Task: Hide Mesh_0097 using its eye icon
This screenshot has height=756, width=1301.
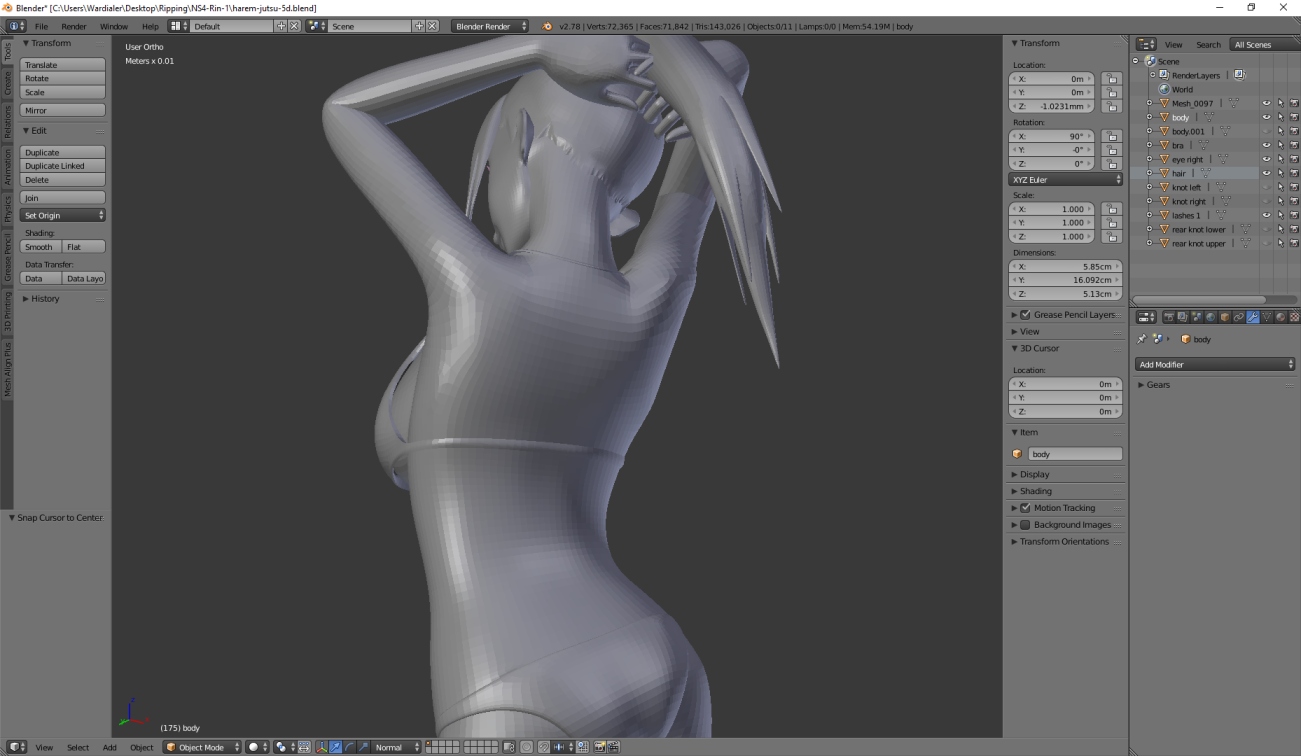Action: click(1266, 103)
